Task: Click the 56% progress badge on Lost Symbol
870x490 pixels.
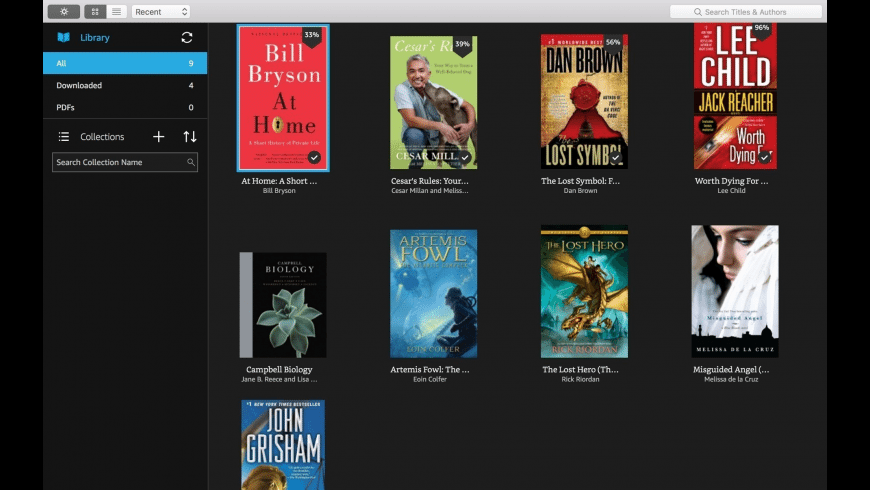Action: tap(613, 43)
